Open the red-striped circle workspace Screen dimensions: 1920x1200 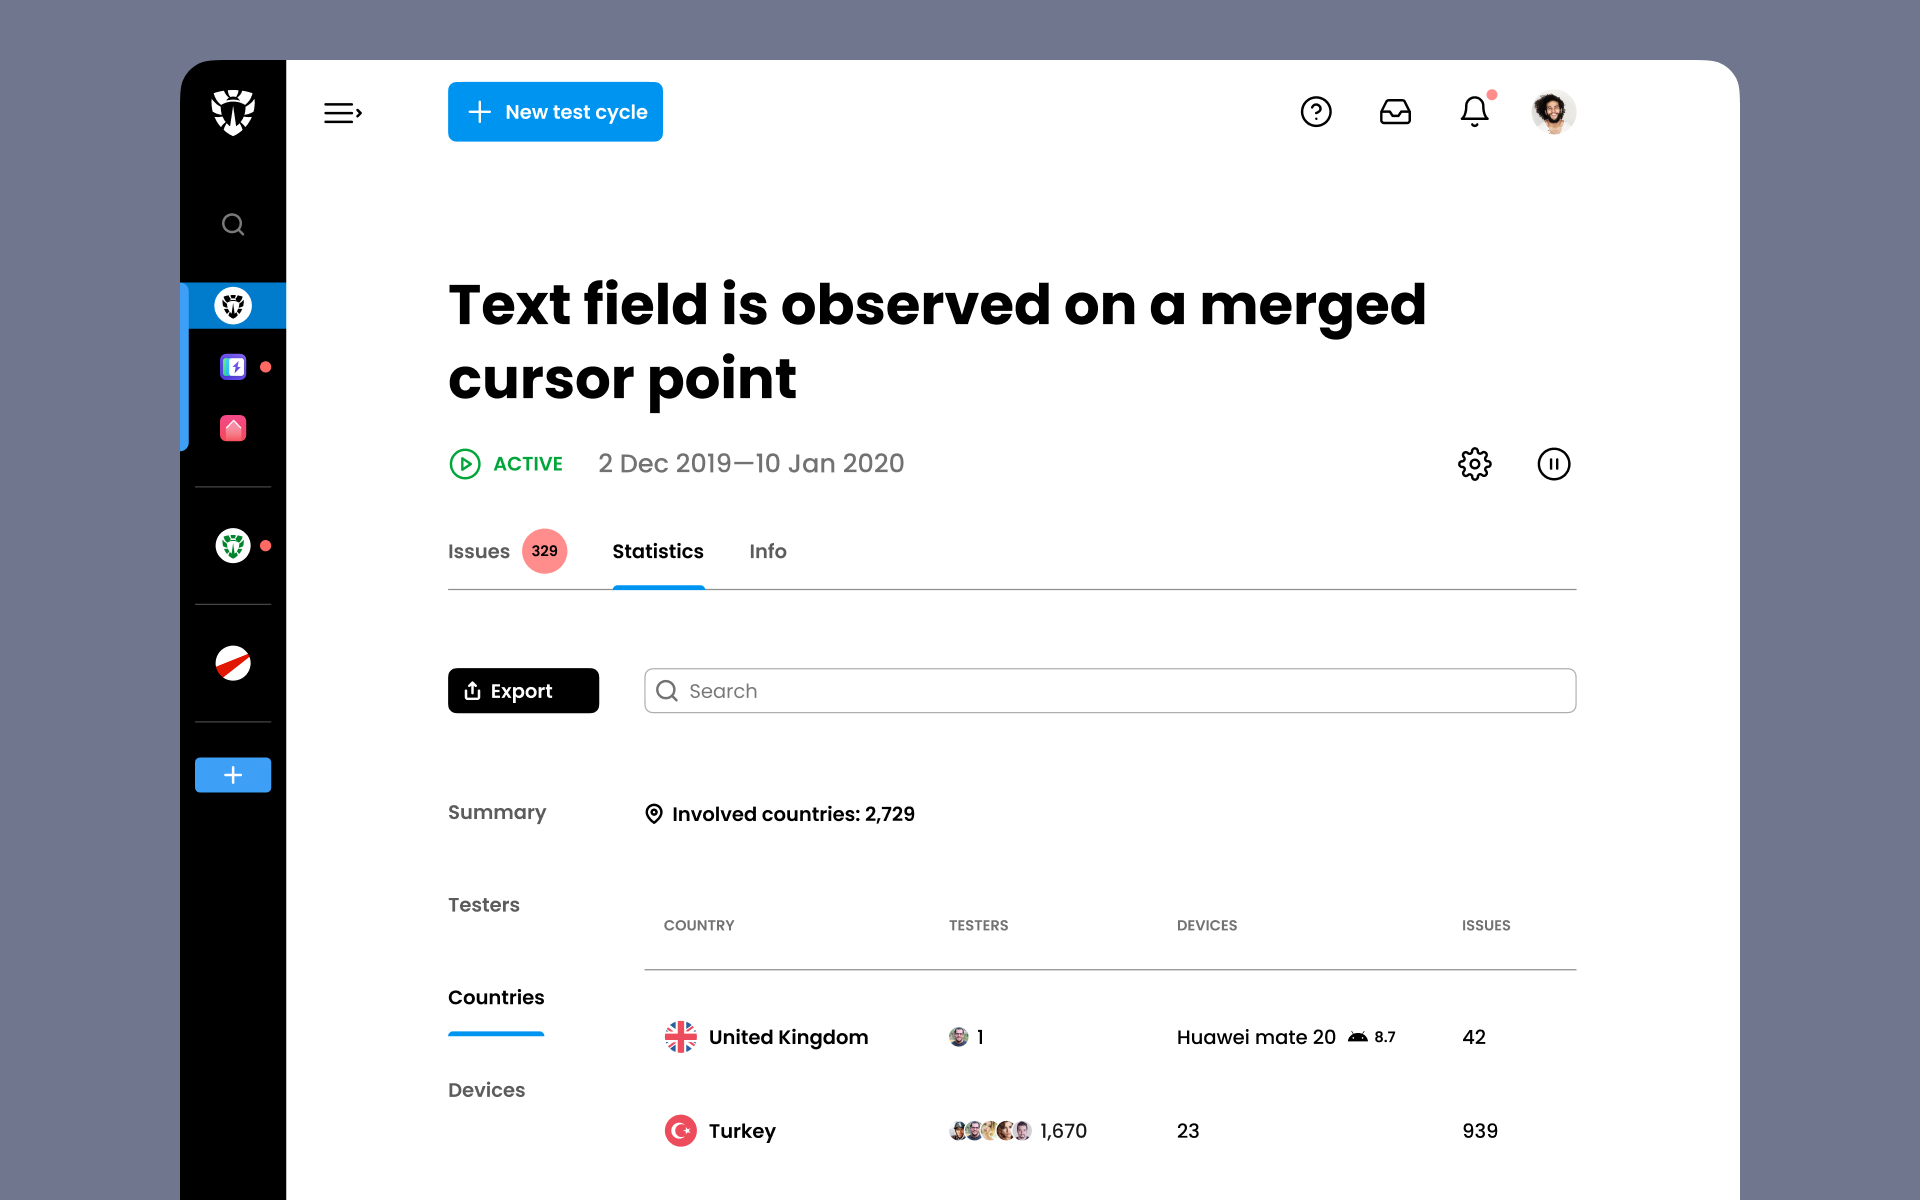233,663
